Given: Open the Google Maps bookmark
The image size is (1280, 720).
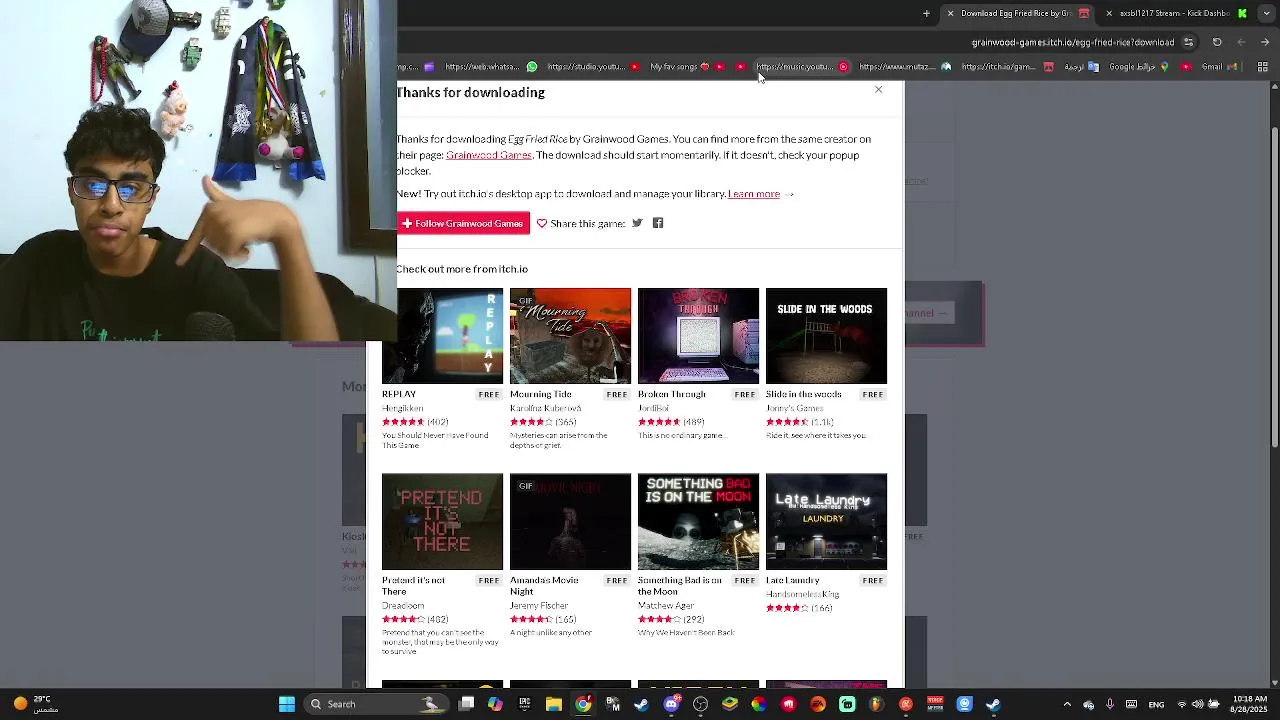Looking at the screenshot, I should point(1139,67).
